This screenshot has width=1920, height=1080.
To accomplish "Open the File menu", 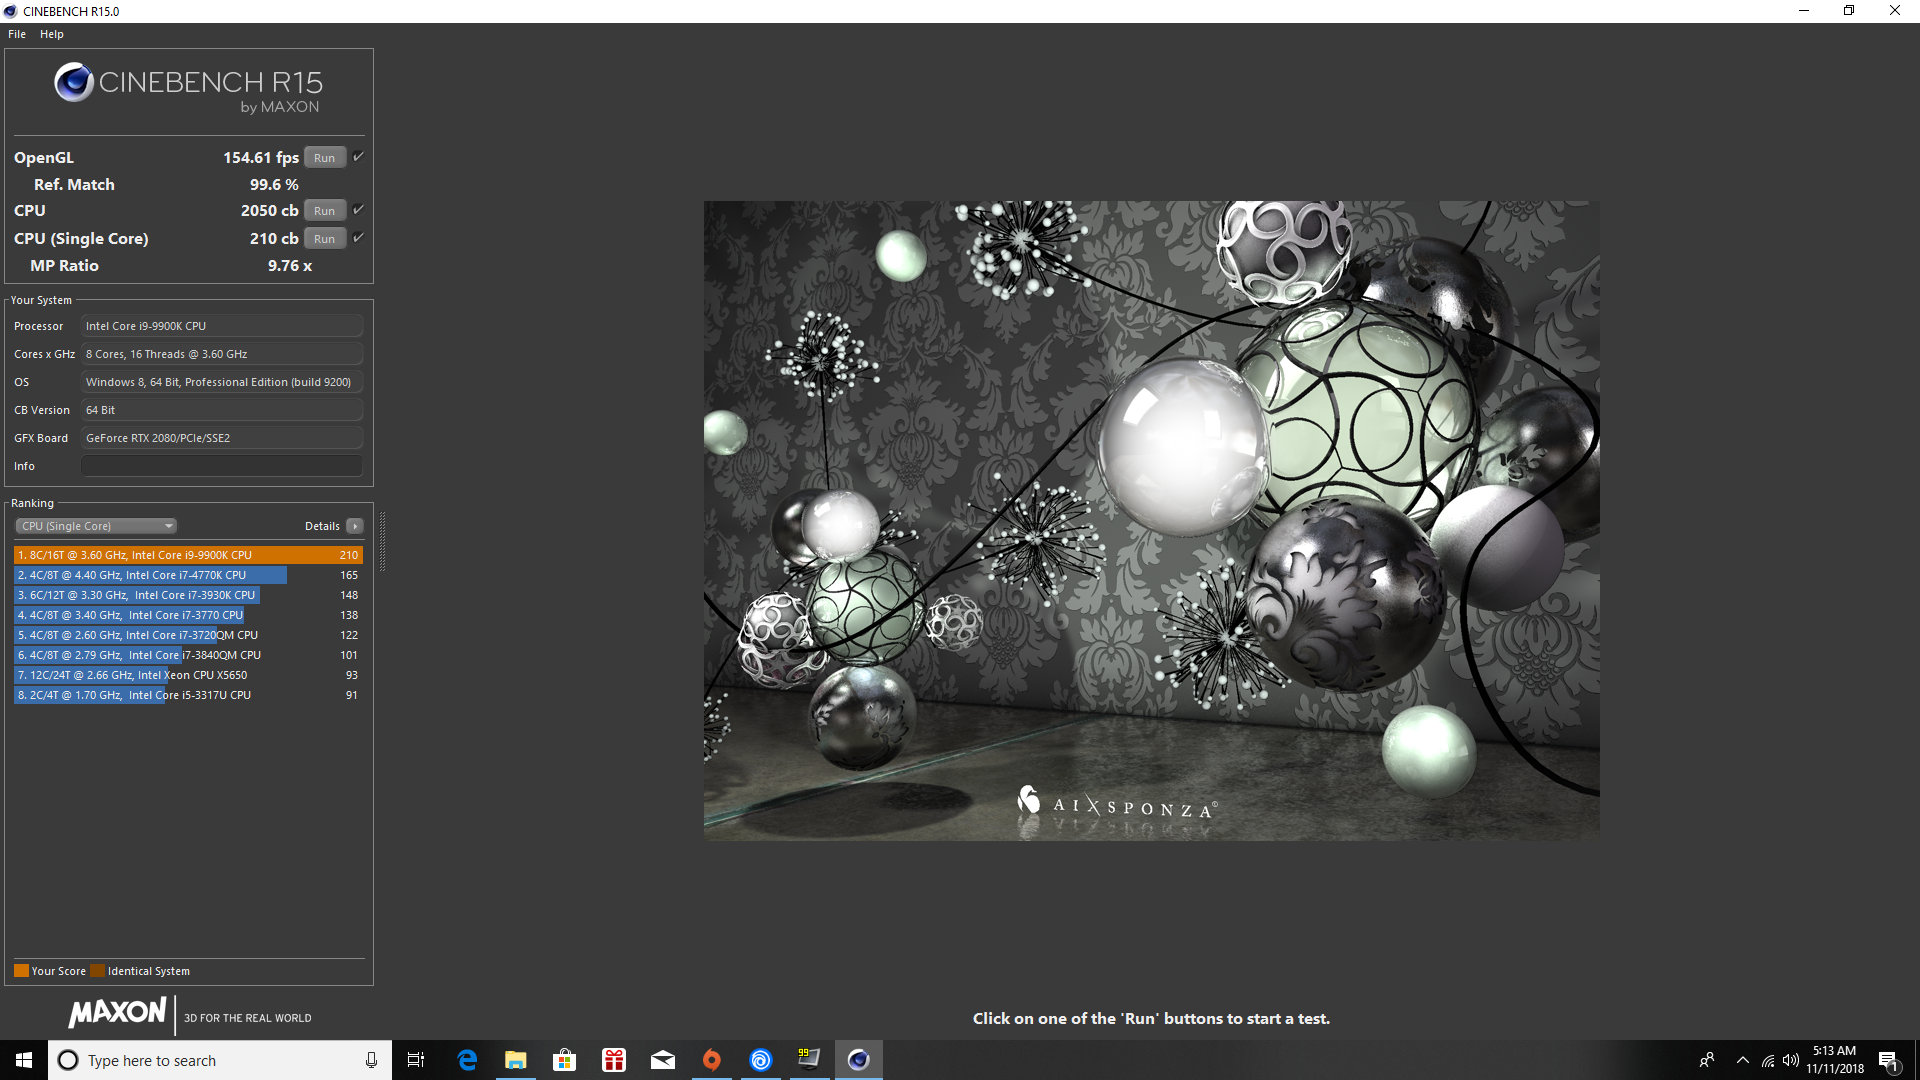I will click(x=17, y=34).
